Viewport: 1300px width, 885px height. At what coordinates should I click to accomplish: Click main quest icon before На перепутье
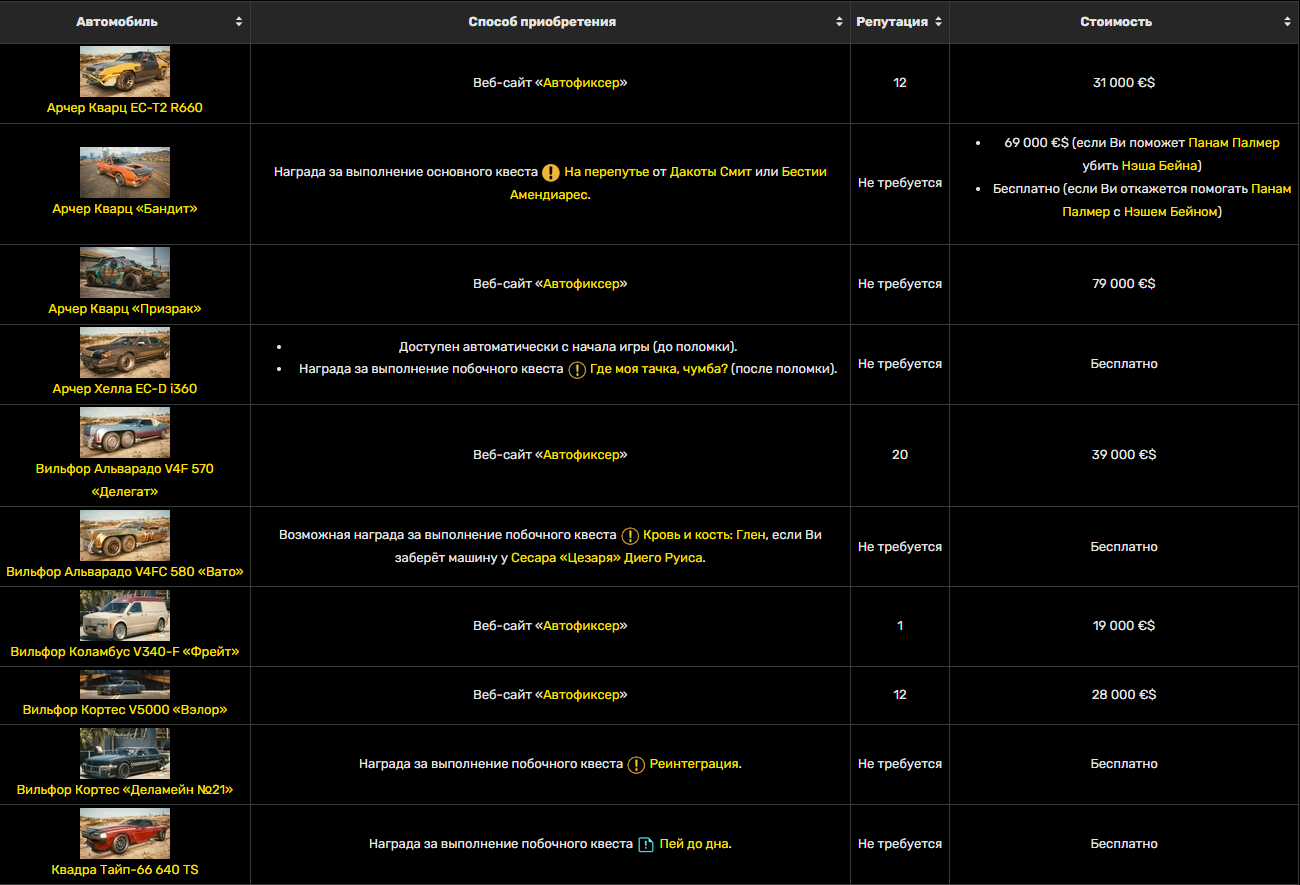click(551, 172)
